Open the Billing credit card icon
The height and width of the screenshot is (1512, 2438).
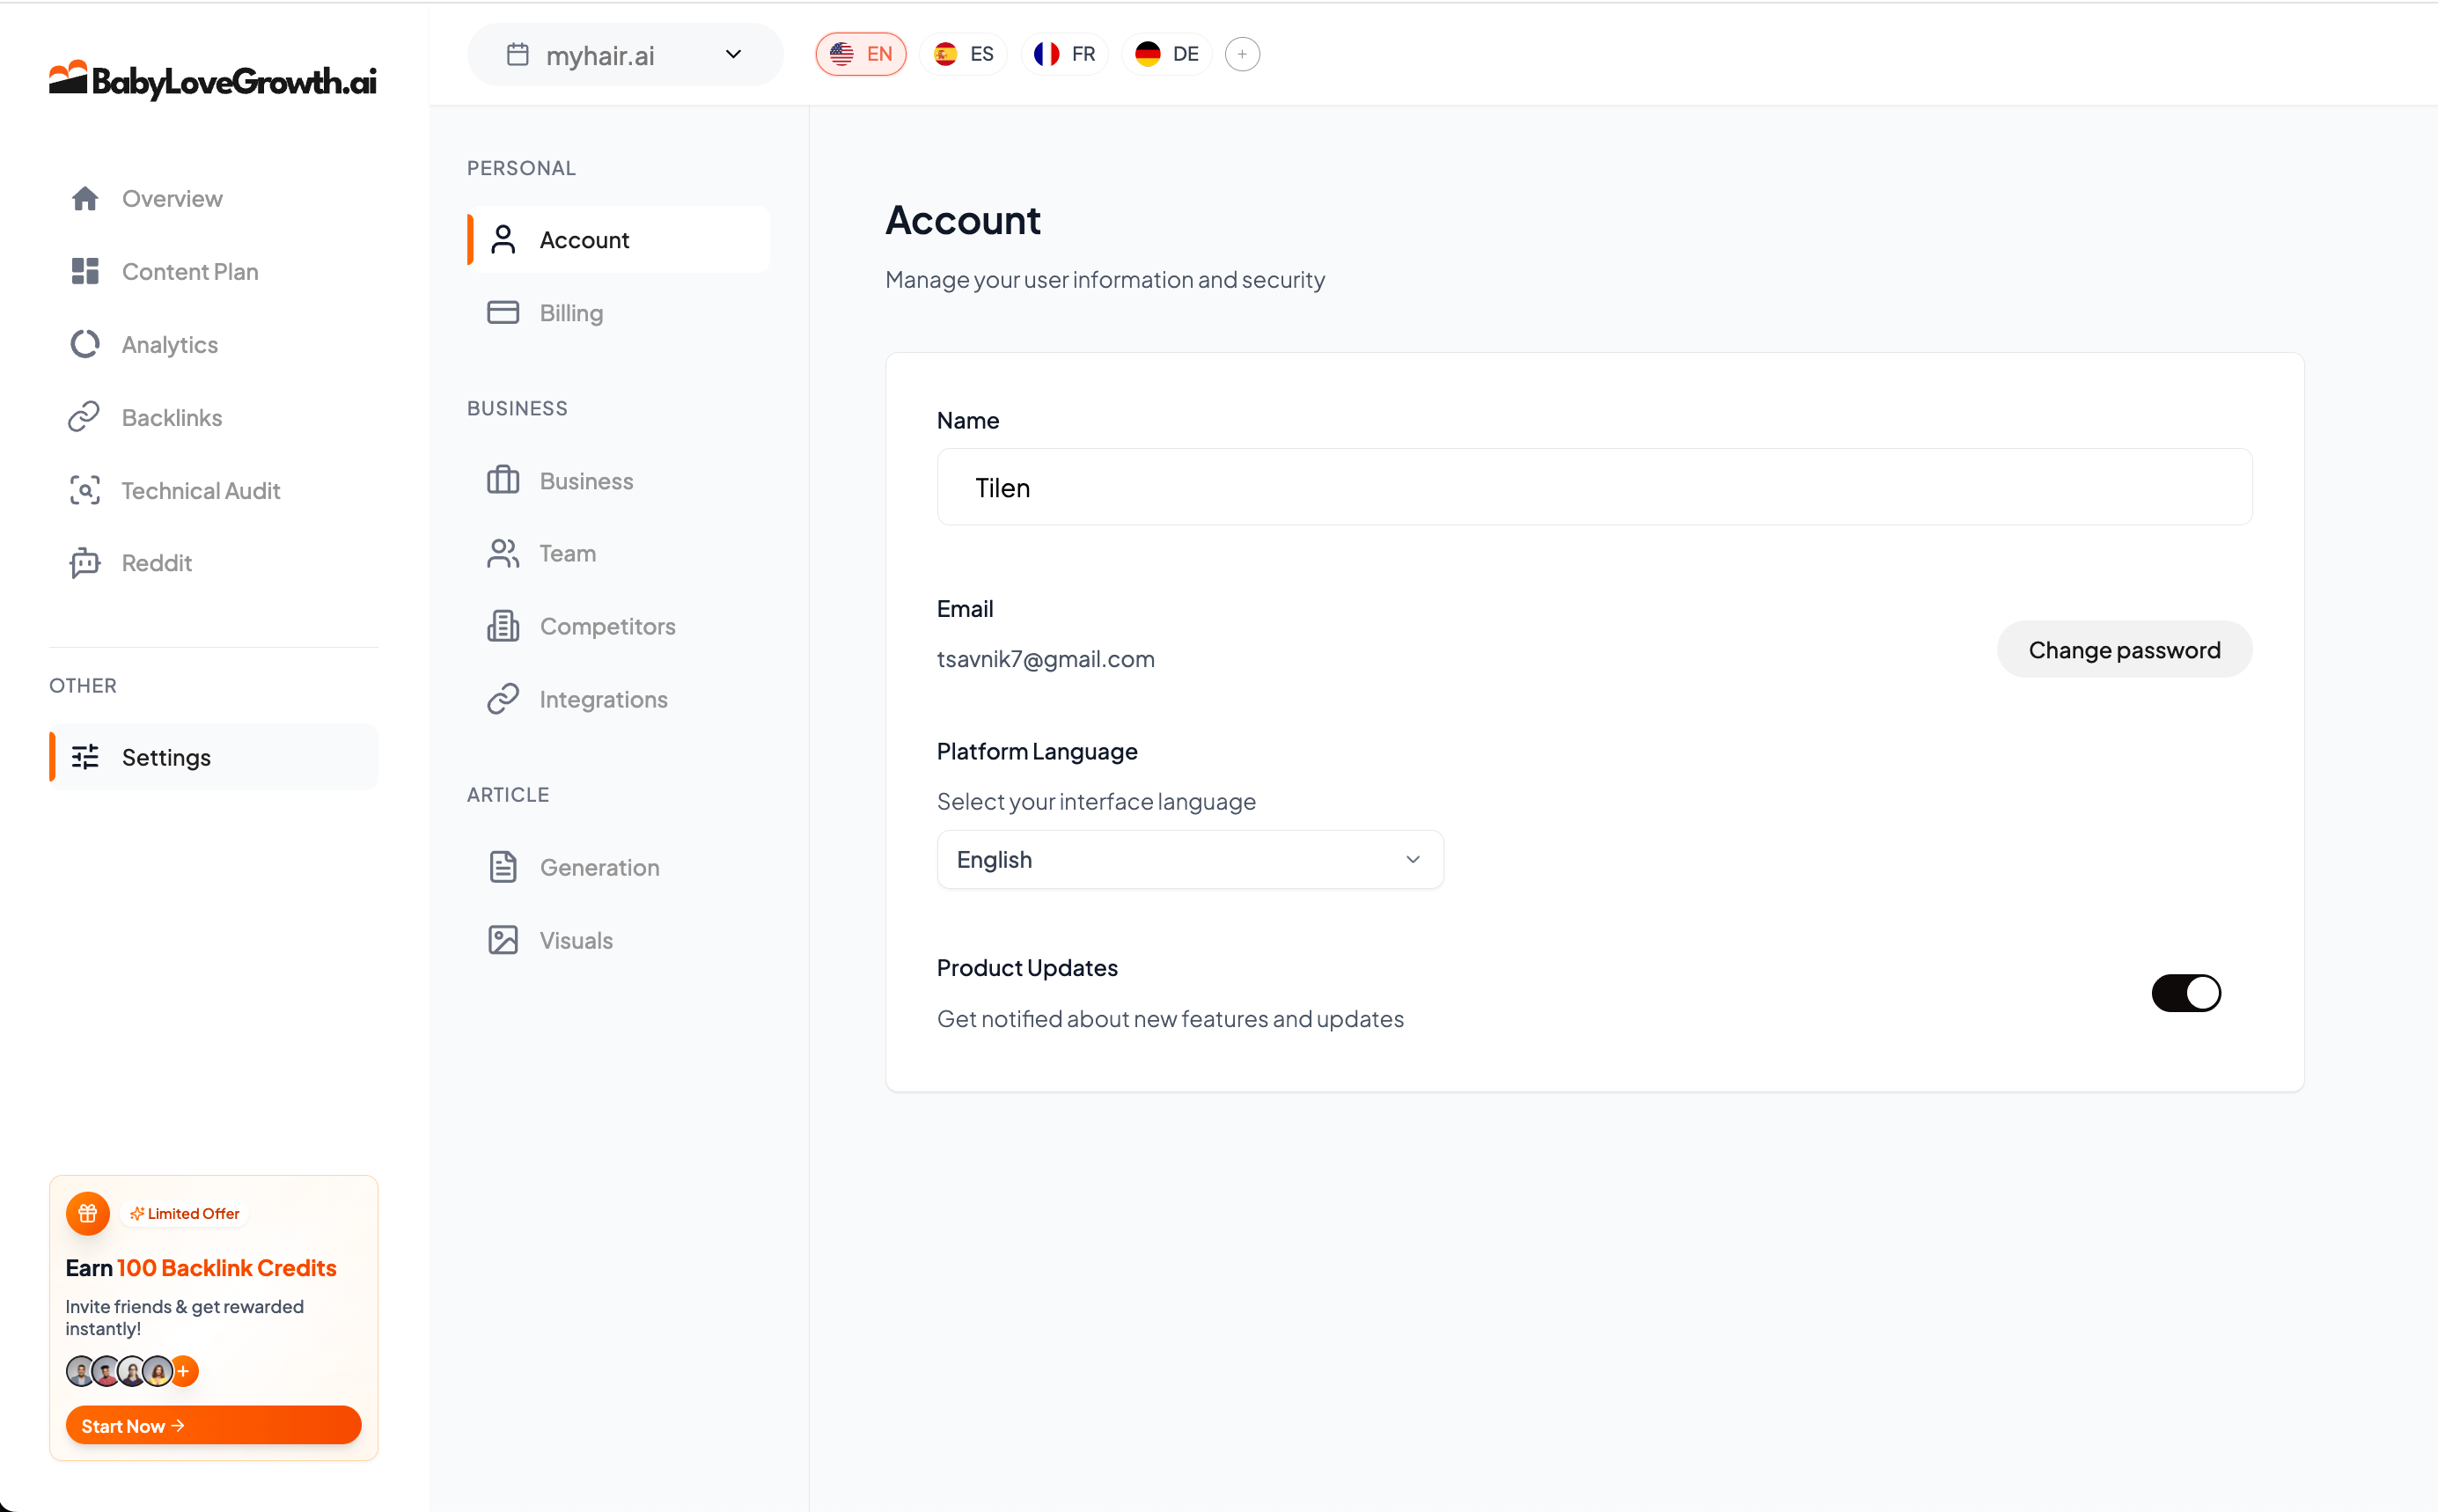(x=503, y=313)
